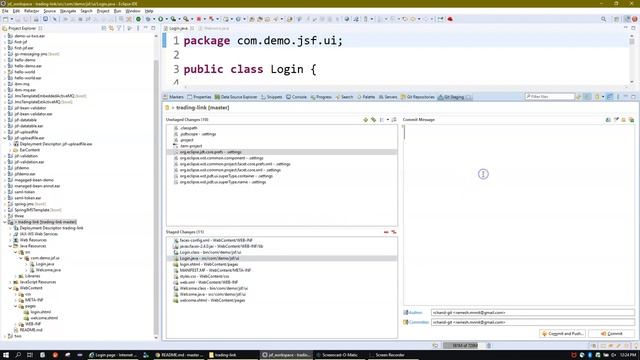Run the garbage collector trash icon

click(x=489, y=346)
